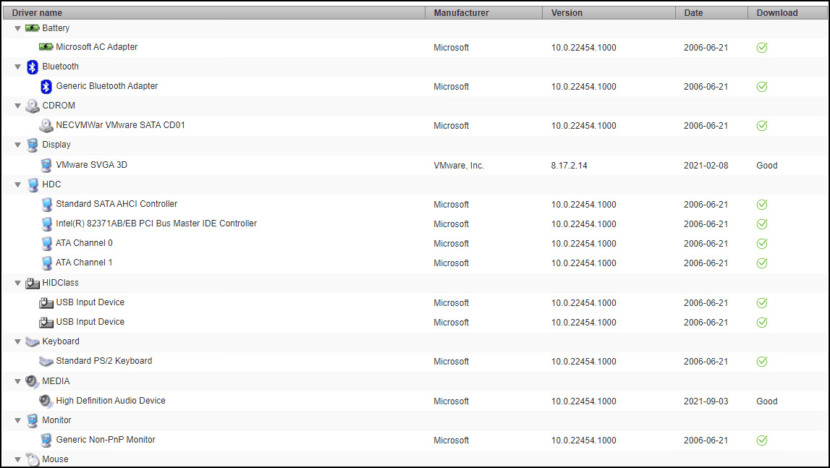Select the VMware SVGA 3D driver name
Screen dimensions: 830x468
92,165
